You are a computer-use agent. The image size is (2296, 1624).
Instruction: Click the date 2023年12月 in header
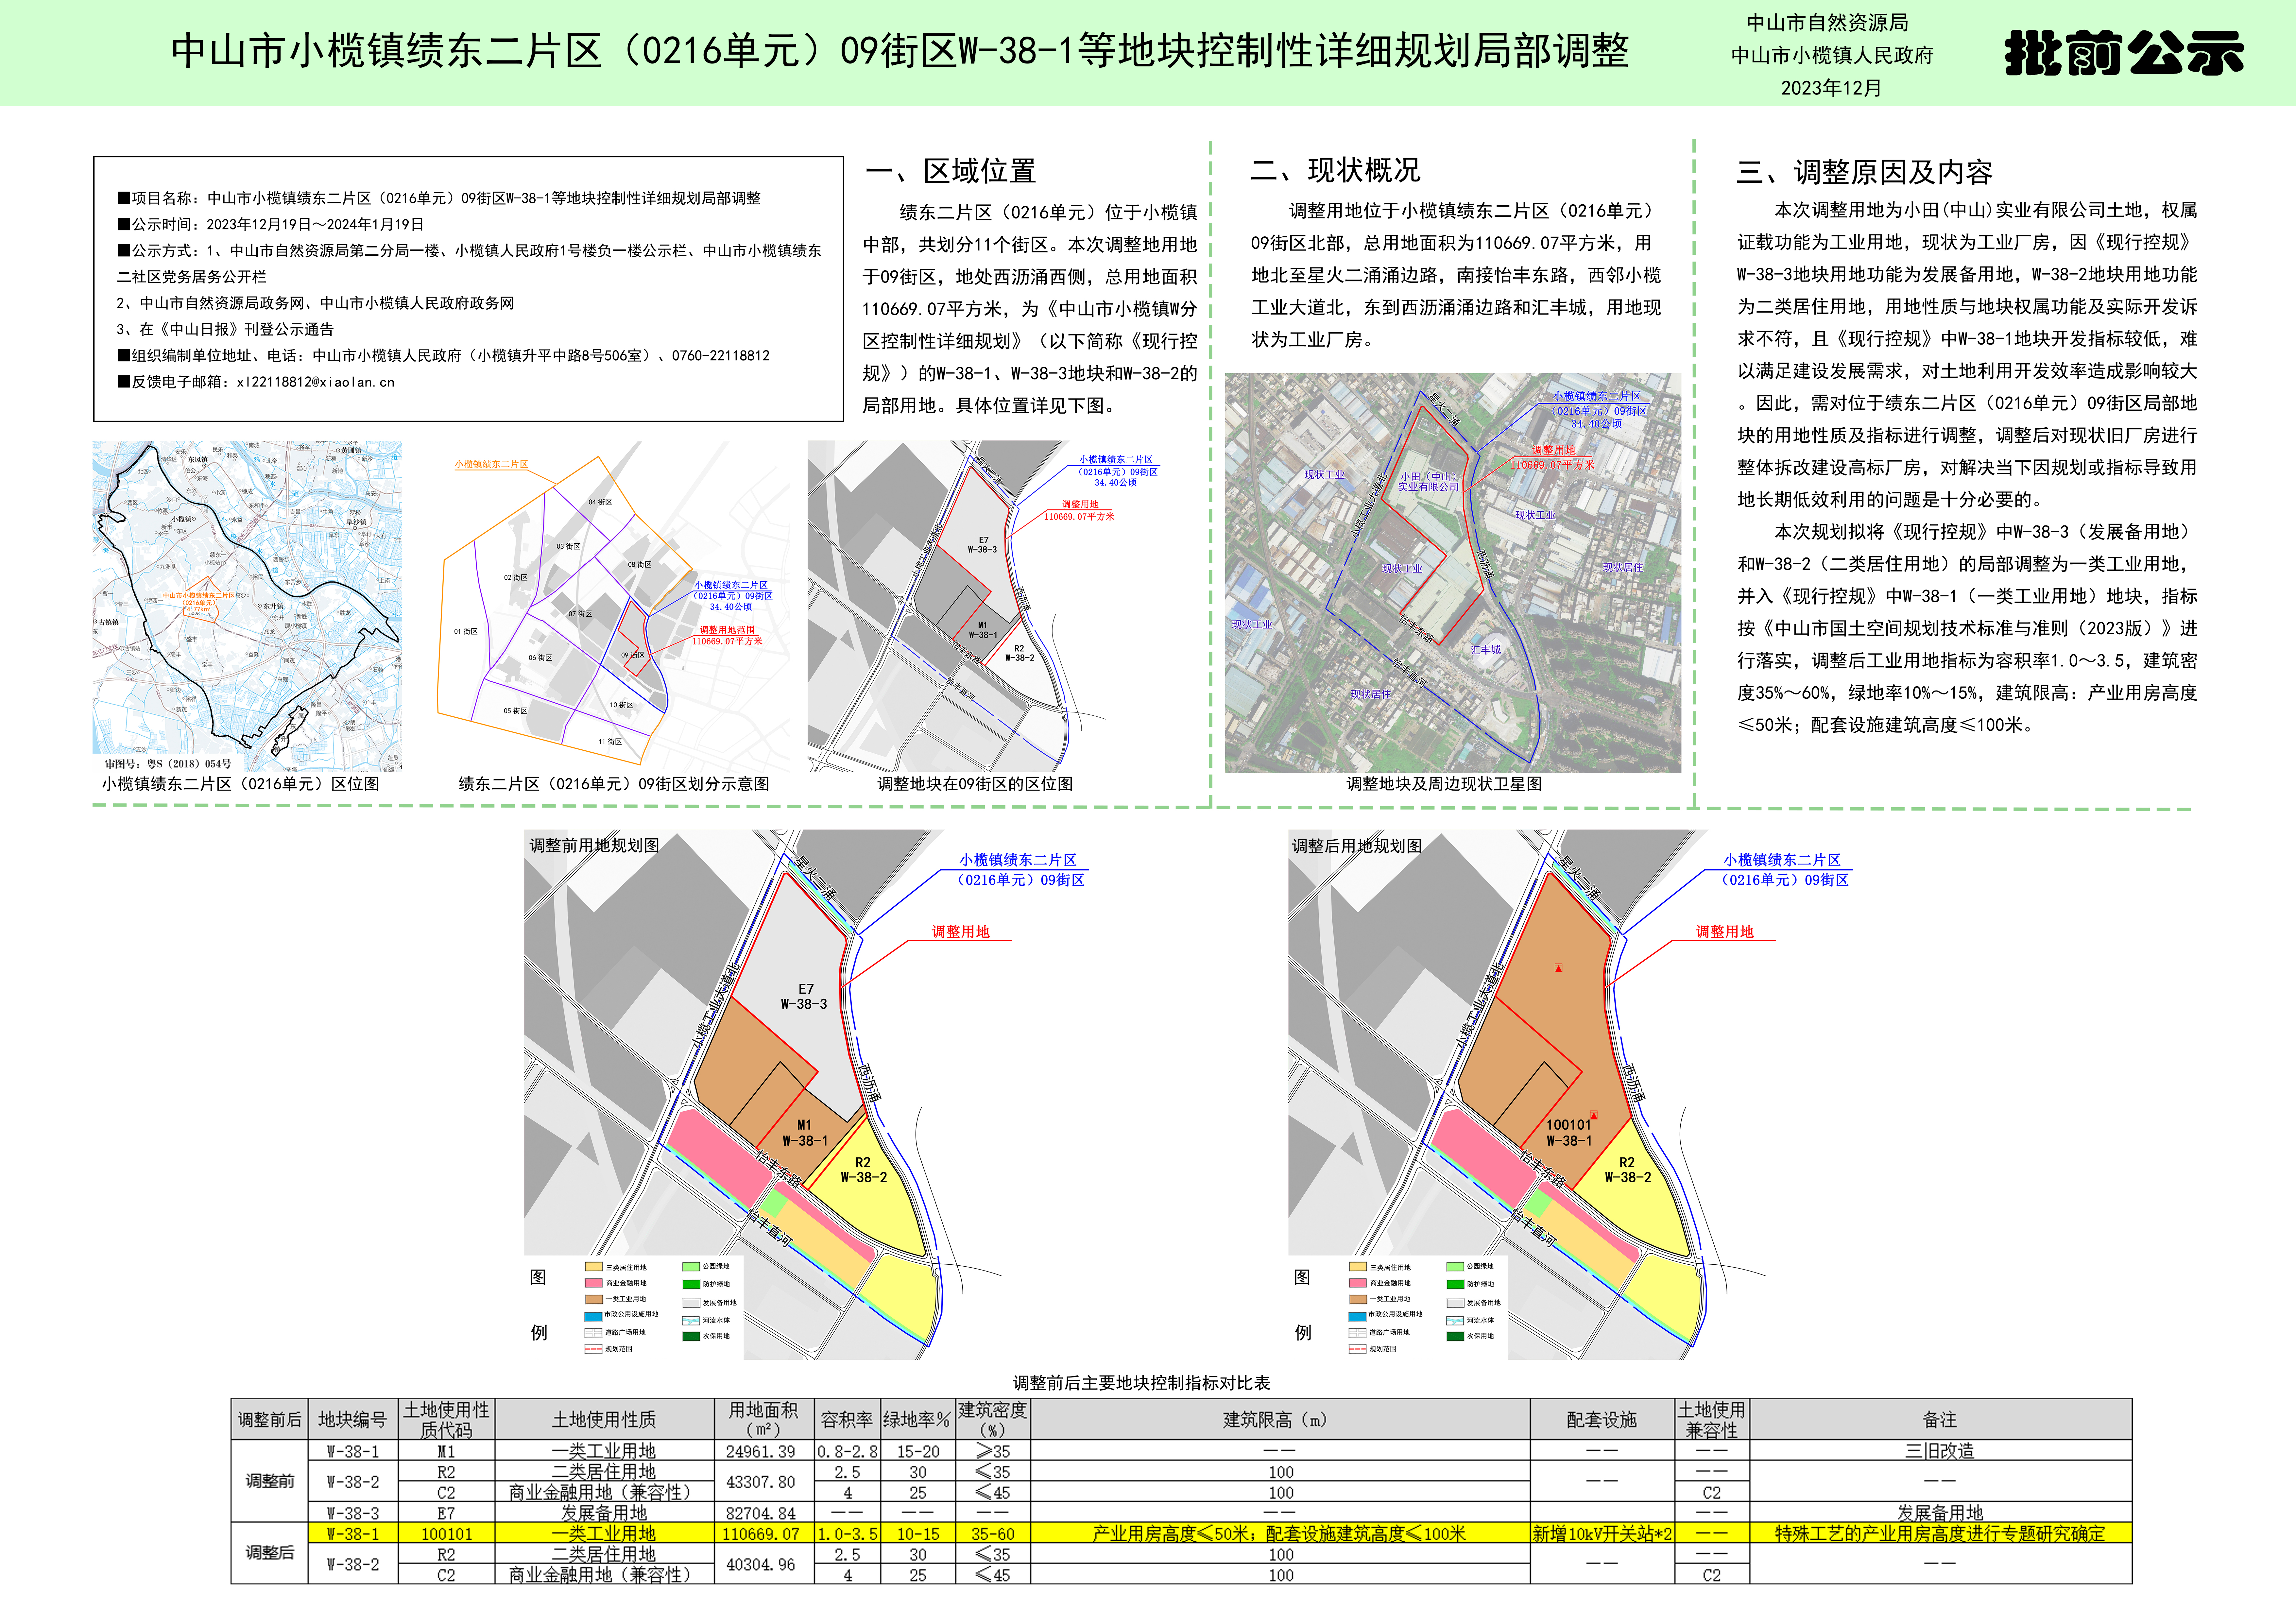pyautogui.click(x=1831, y=88)
